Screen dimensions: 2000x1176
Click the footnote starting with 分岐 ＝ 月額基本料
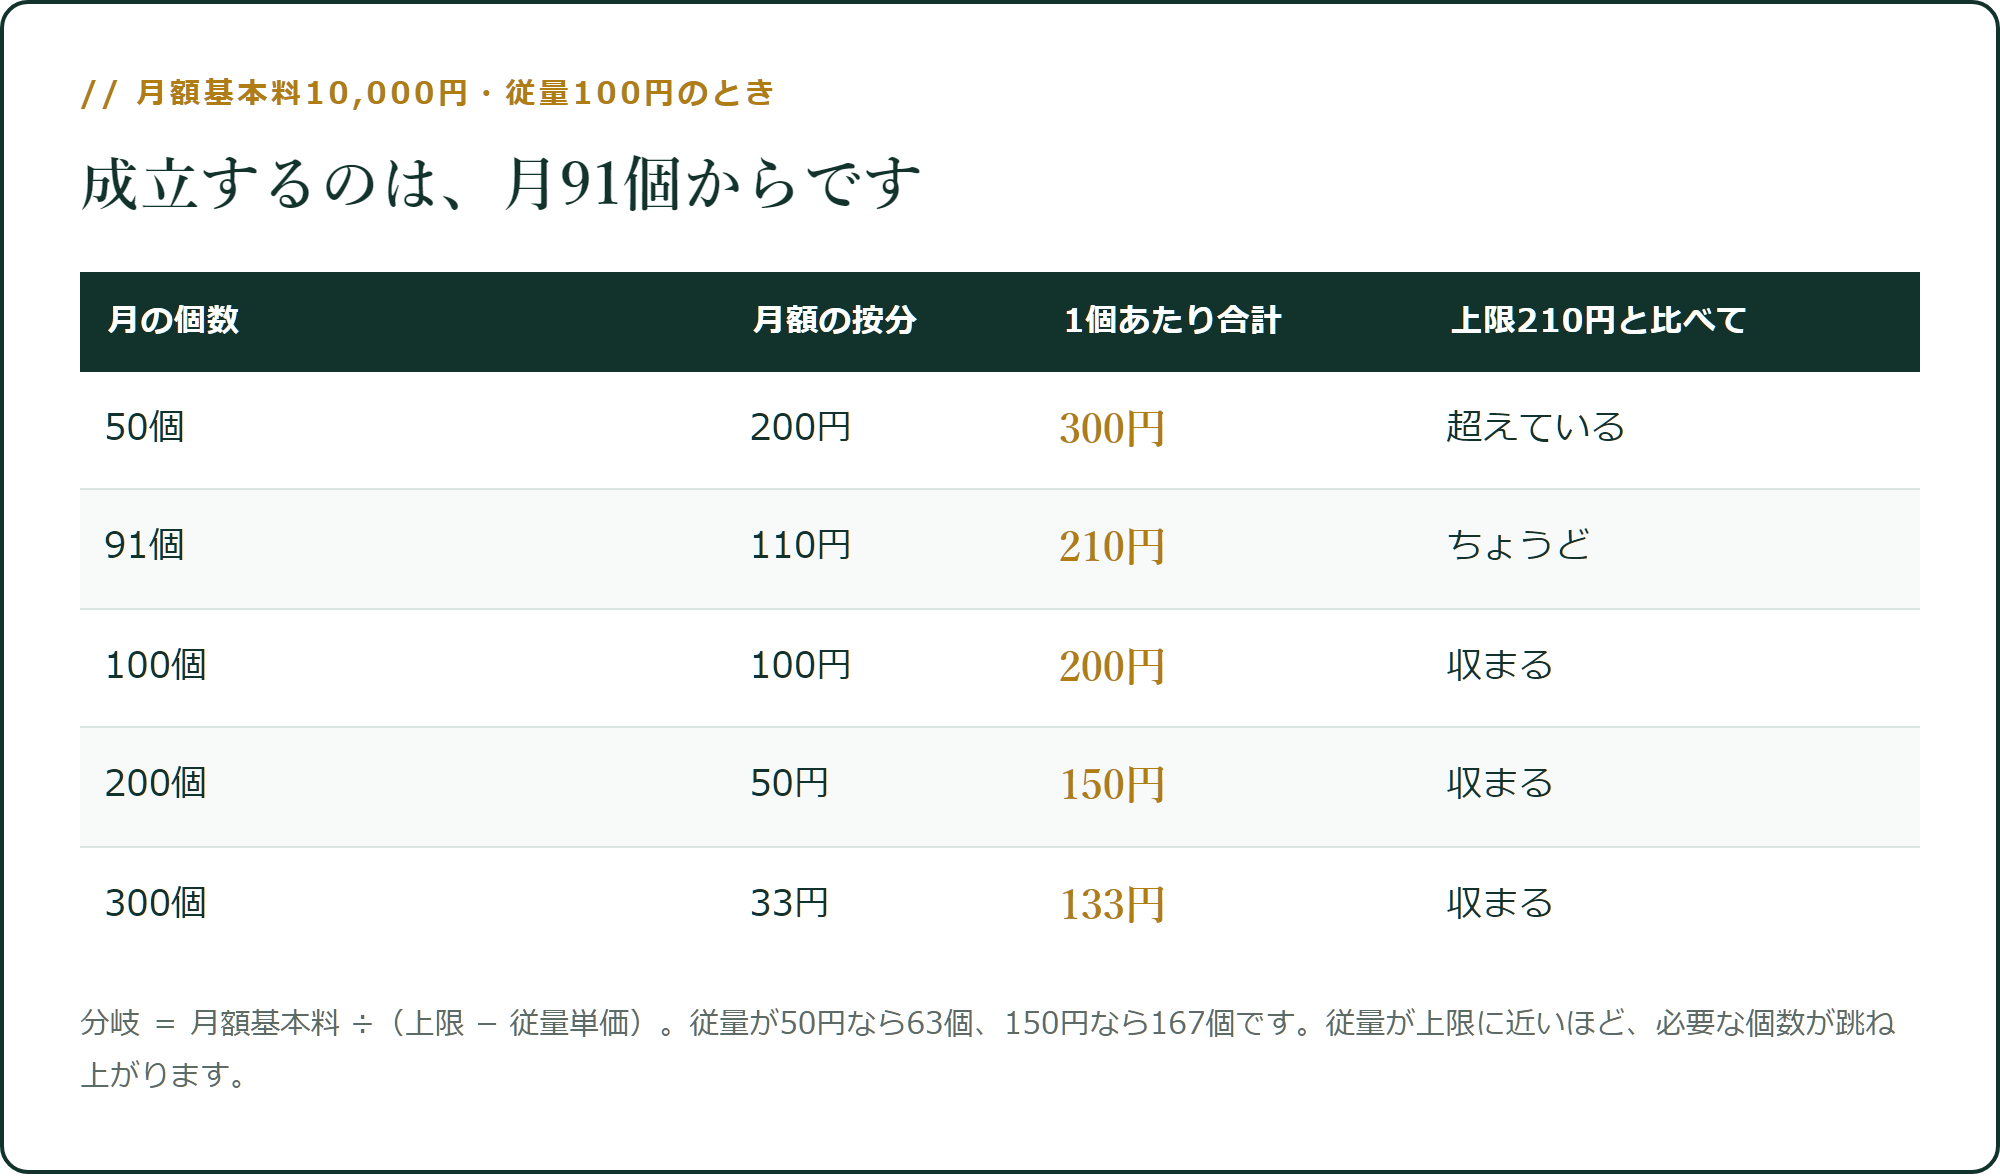988,1048
